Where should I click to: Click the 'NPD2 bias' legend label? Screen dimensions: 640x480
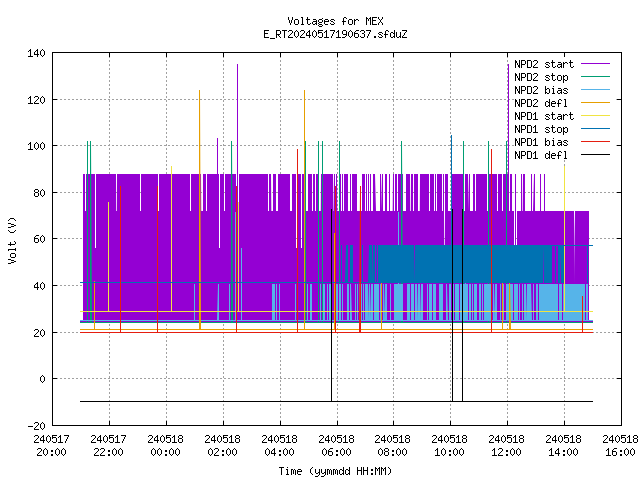(541, 90)
